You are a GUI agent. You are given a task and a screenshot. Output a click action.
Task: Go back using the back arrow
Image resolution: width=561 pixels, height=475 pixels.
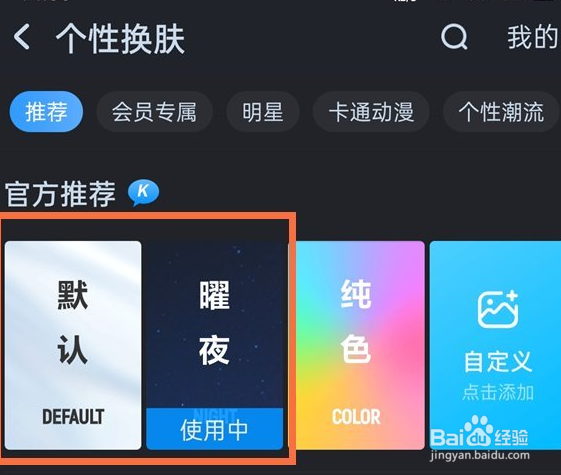click(21, 36)
